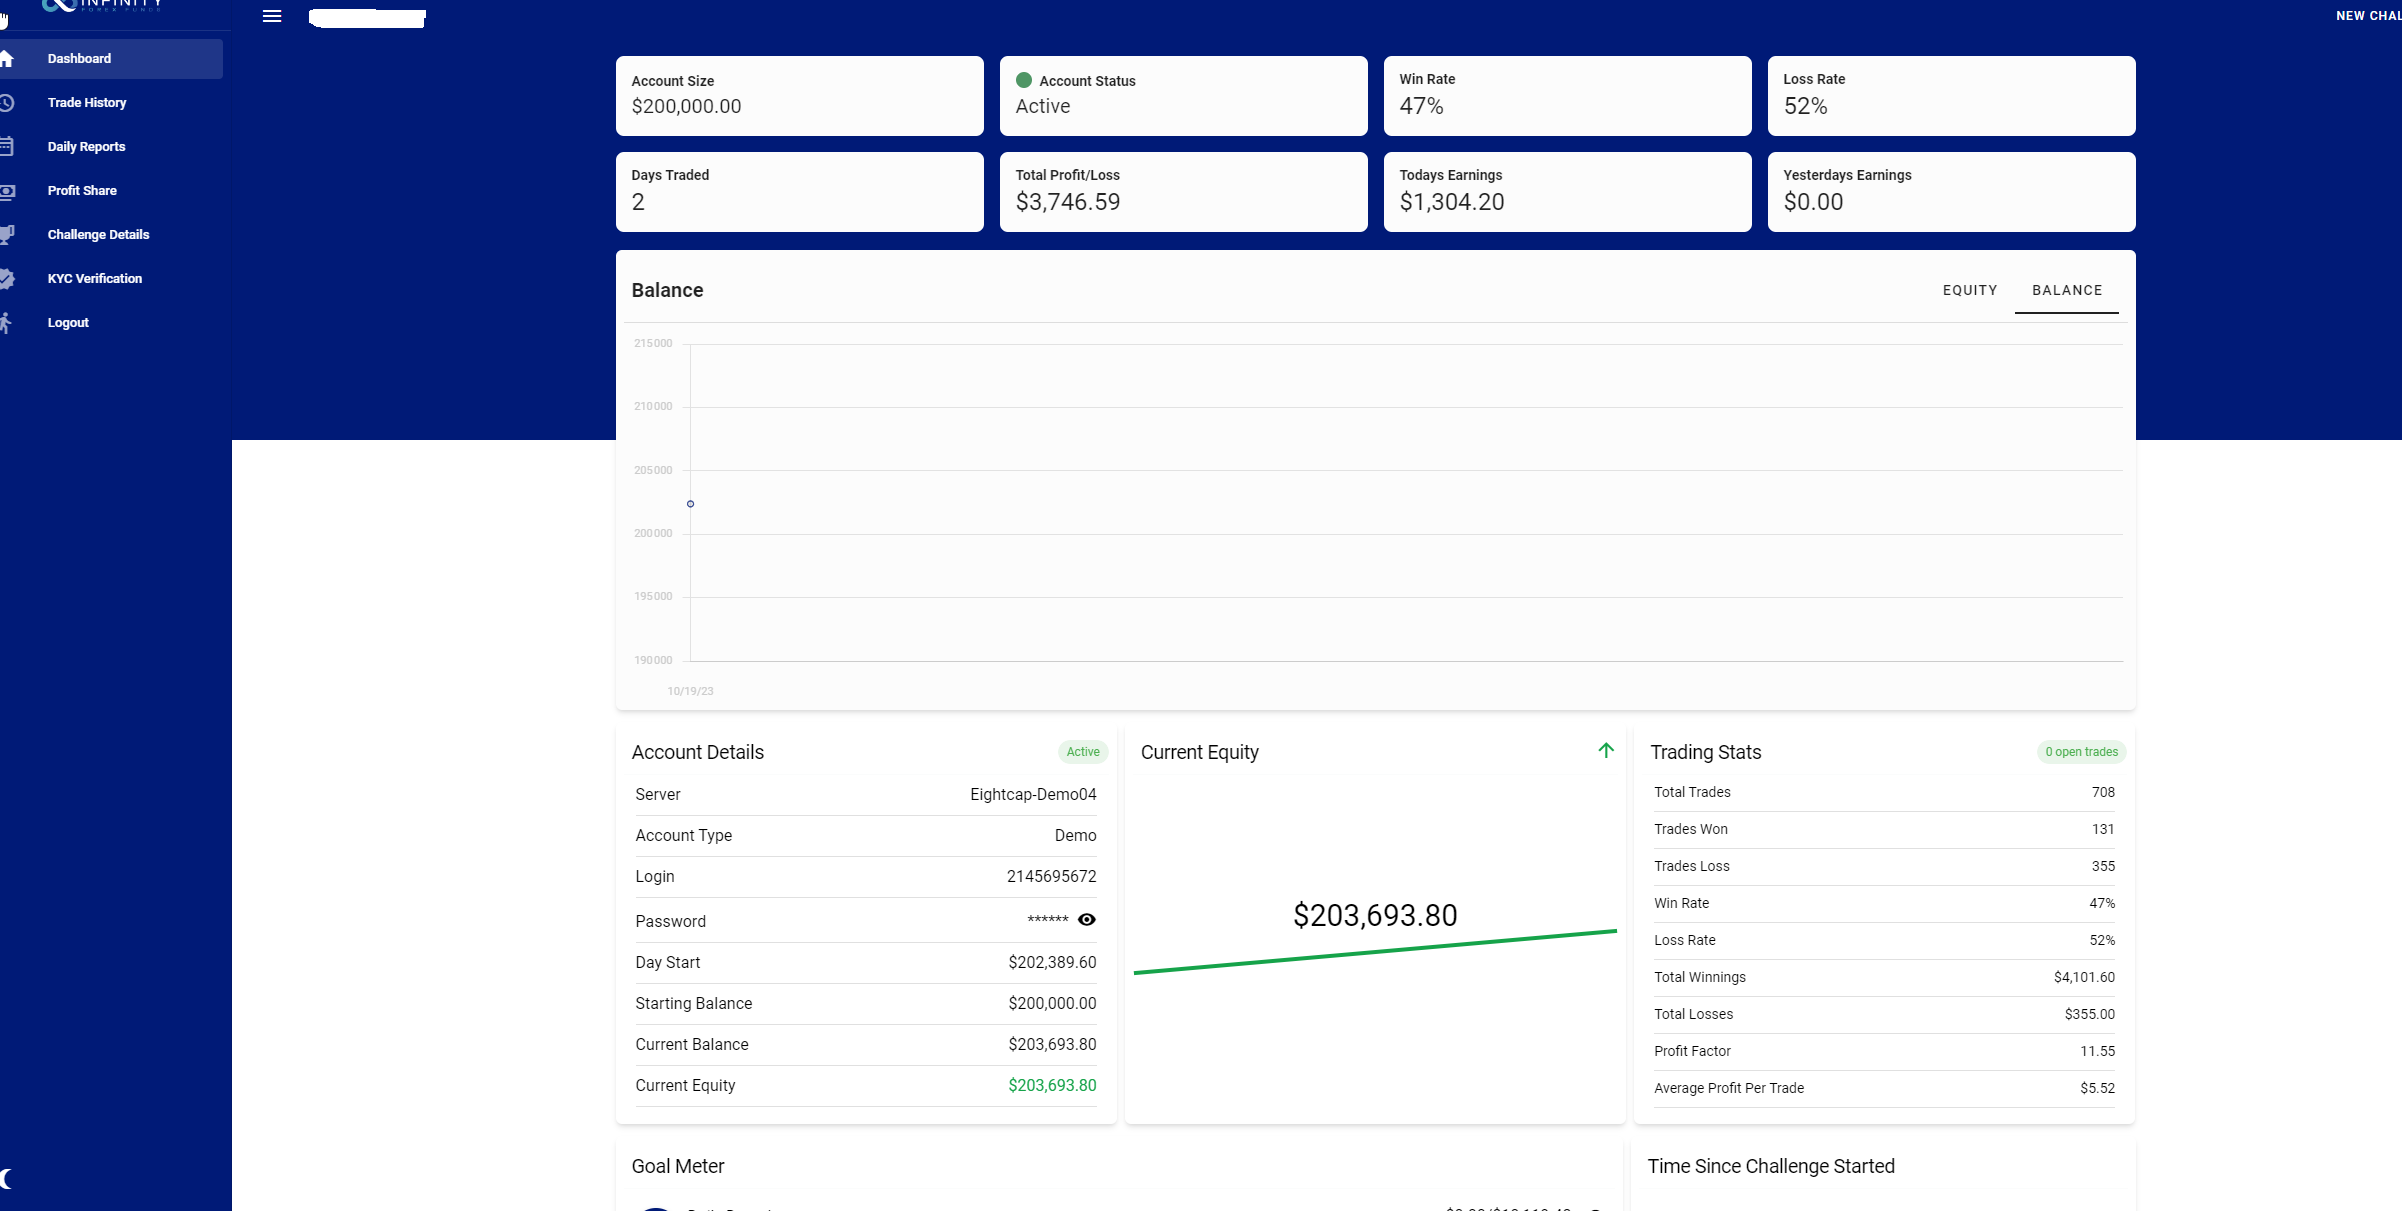Image resolution: width=2402 pixels, height=1211 pixels.
Task: Click the KYC Verification badge icon
Action: point(6,279)
